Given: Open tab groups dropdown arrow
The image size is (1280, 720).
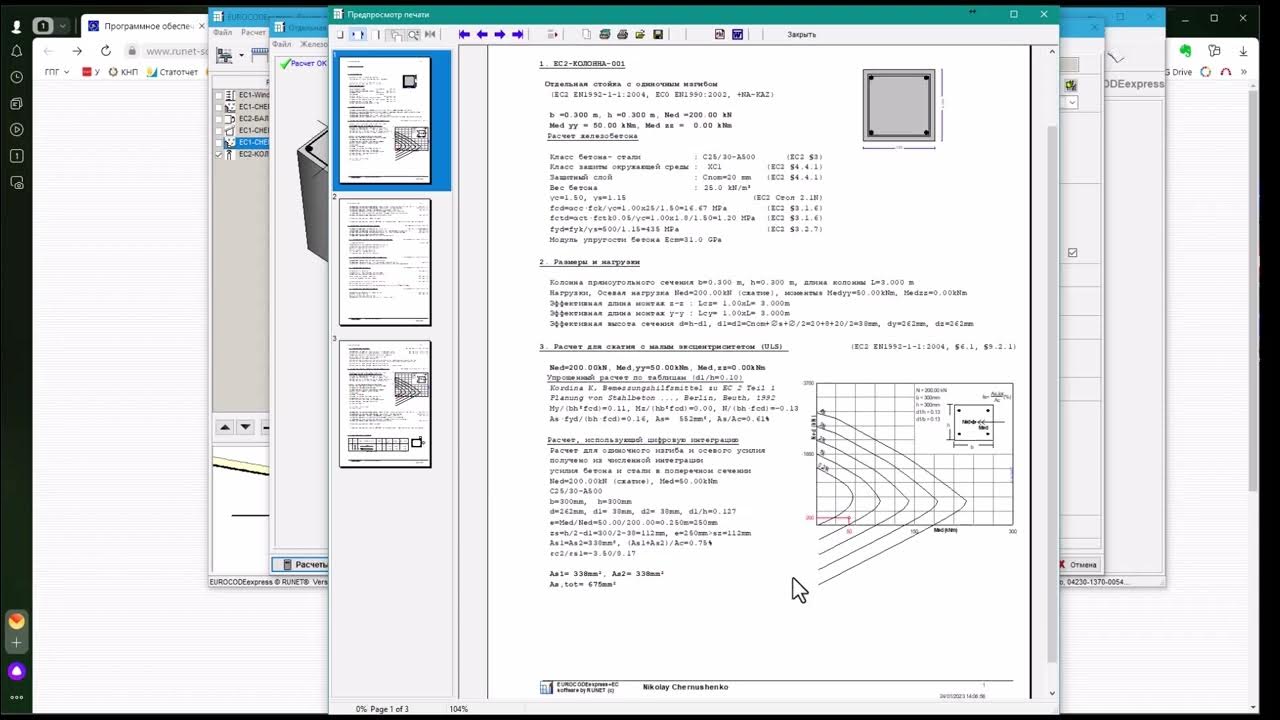Looking at the screenshot, I should pos(62,26).
